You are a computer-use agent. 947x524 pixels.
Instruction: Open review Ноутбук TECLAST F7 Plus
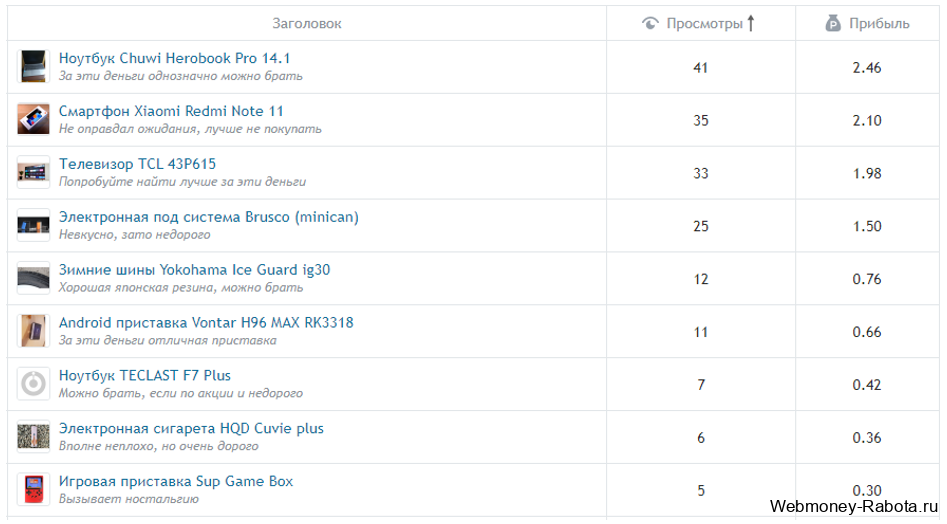(x=145, y=375)
